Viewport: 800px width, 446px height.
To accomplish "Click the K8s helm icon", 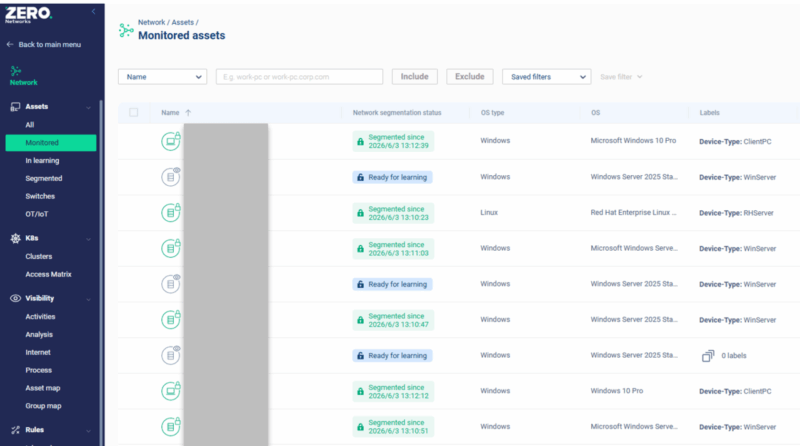I will click(15, 238).
